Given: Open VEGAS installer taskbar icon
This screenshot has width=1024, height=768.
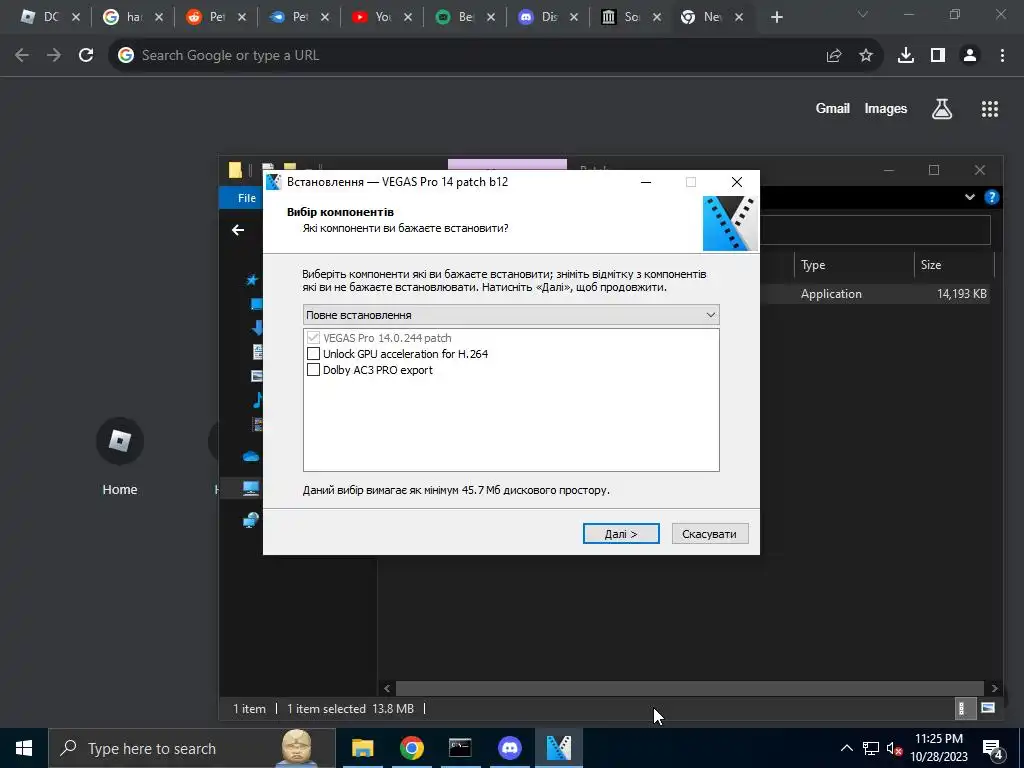Looking at the screenshot, I should coord(558,748).
